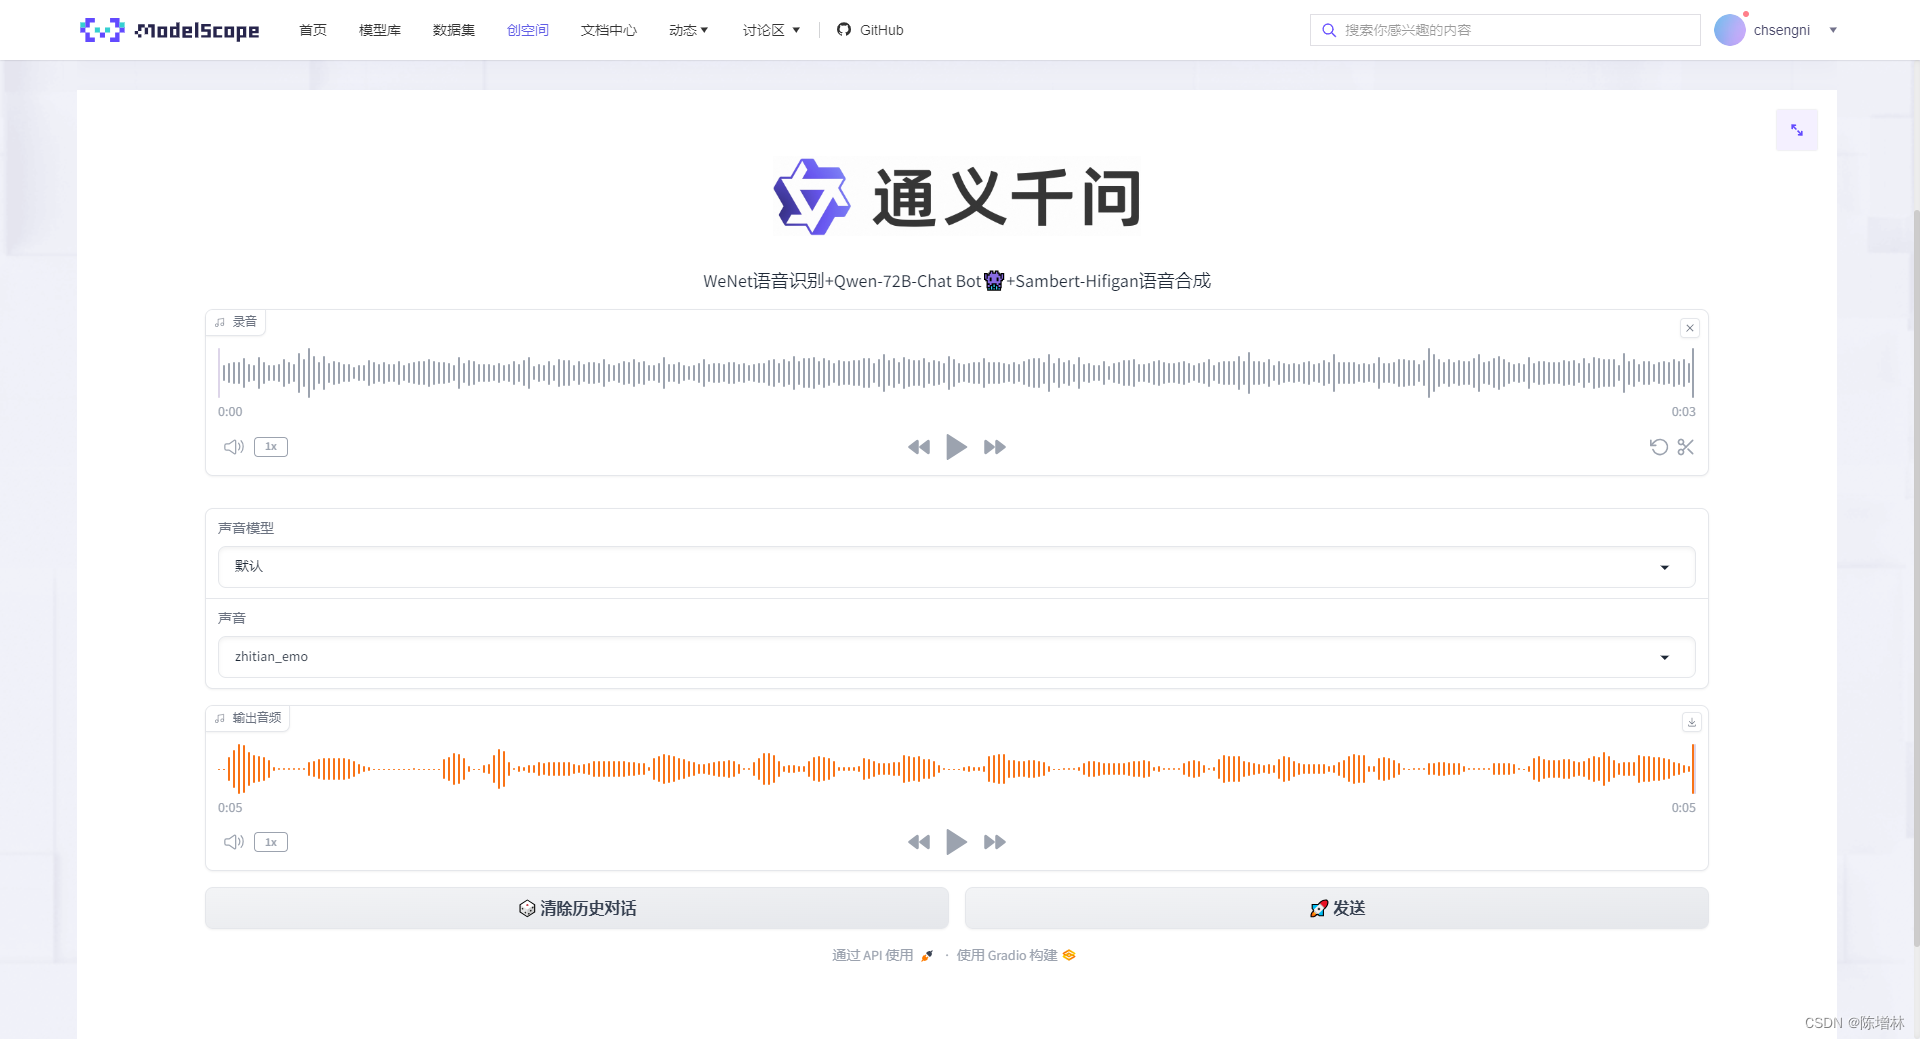The image size is (1920, 1039).
Task: Click the 录音 recording waveform
Action: [x=956, y=372]
